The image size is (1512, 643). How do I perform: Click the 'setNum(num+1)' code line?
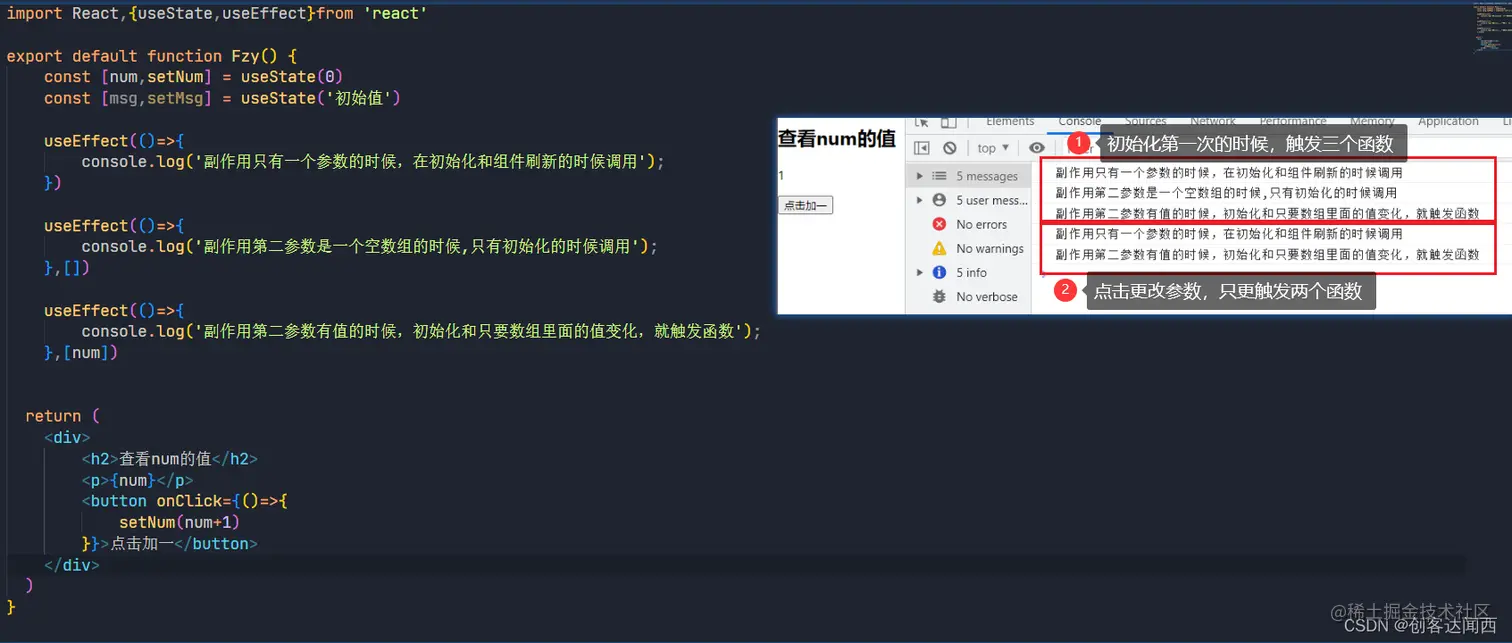tap(180, 522)
